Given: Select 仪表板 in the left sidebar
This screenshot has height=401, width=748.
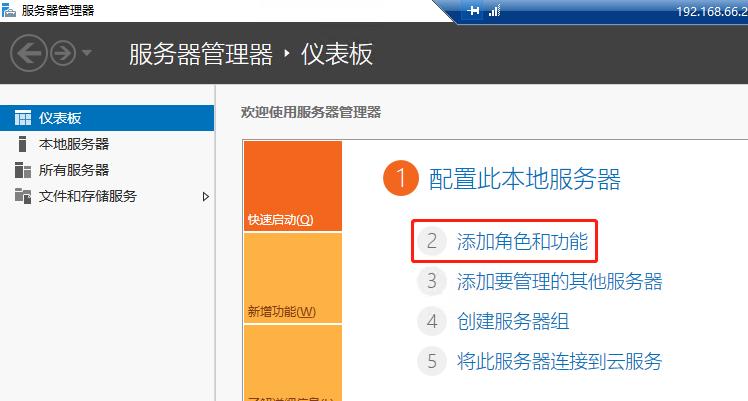Looking at the screenshot, I should click(60, 118).
